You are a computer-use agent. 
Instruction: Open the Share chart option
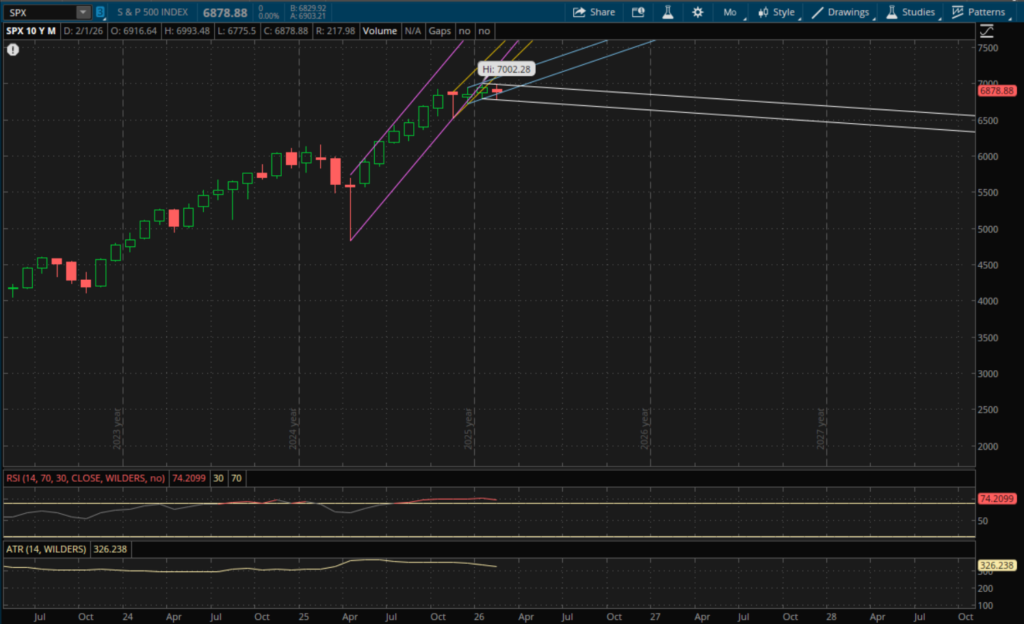pyautogui.click(x=594, y=12)
